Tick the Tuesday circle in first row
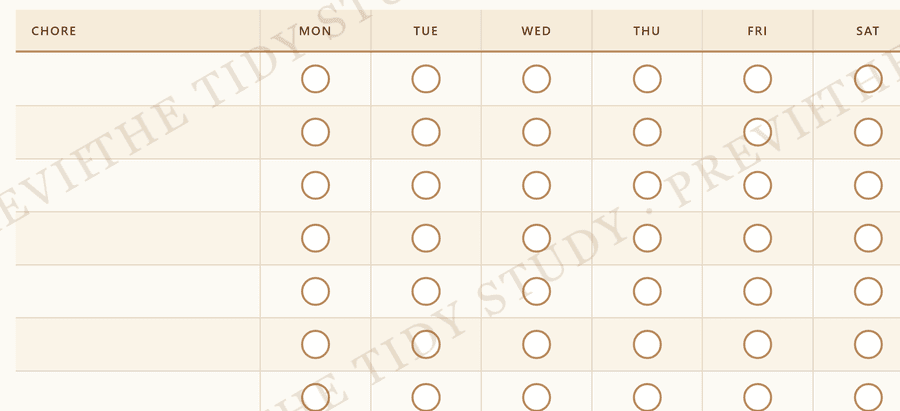Screen dimensions: 900x411 coord(426,79)
